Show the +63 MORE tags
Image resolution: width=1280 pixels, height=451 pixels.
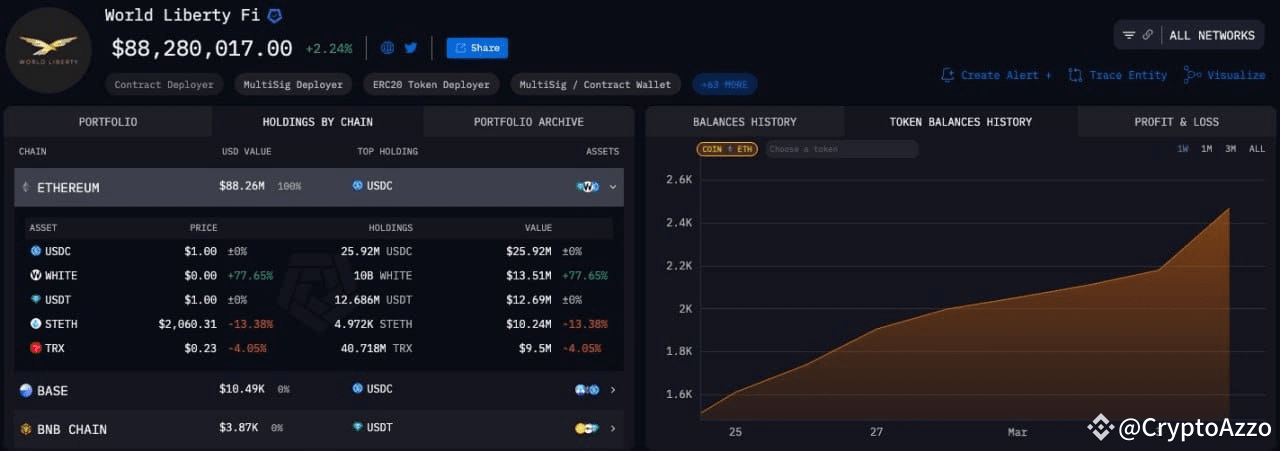pos(724,84)
